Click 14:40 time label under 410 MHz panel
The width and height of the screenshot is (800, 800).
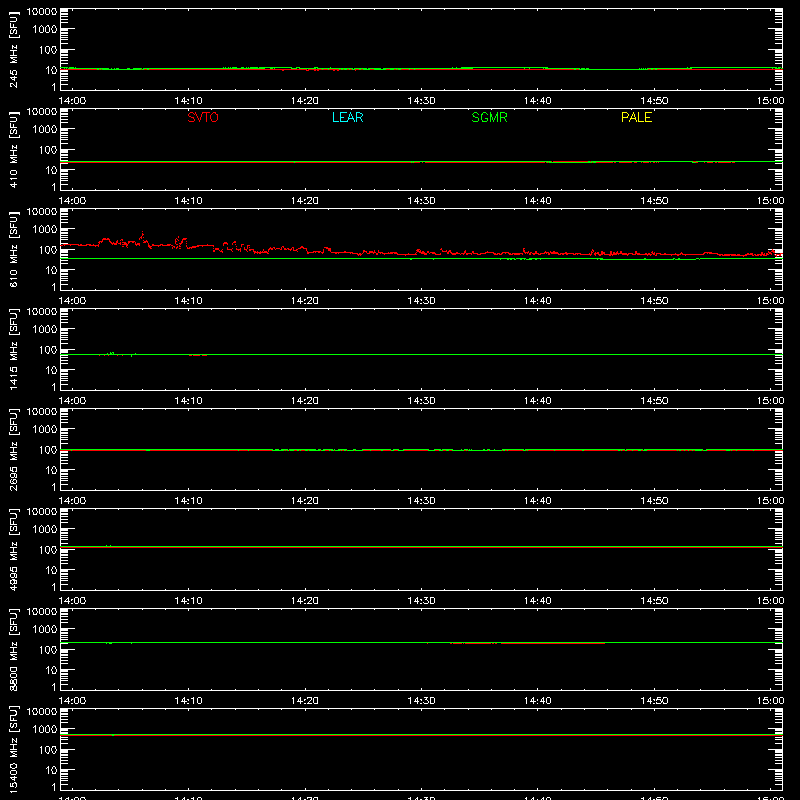pos(538,201)
